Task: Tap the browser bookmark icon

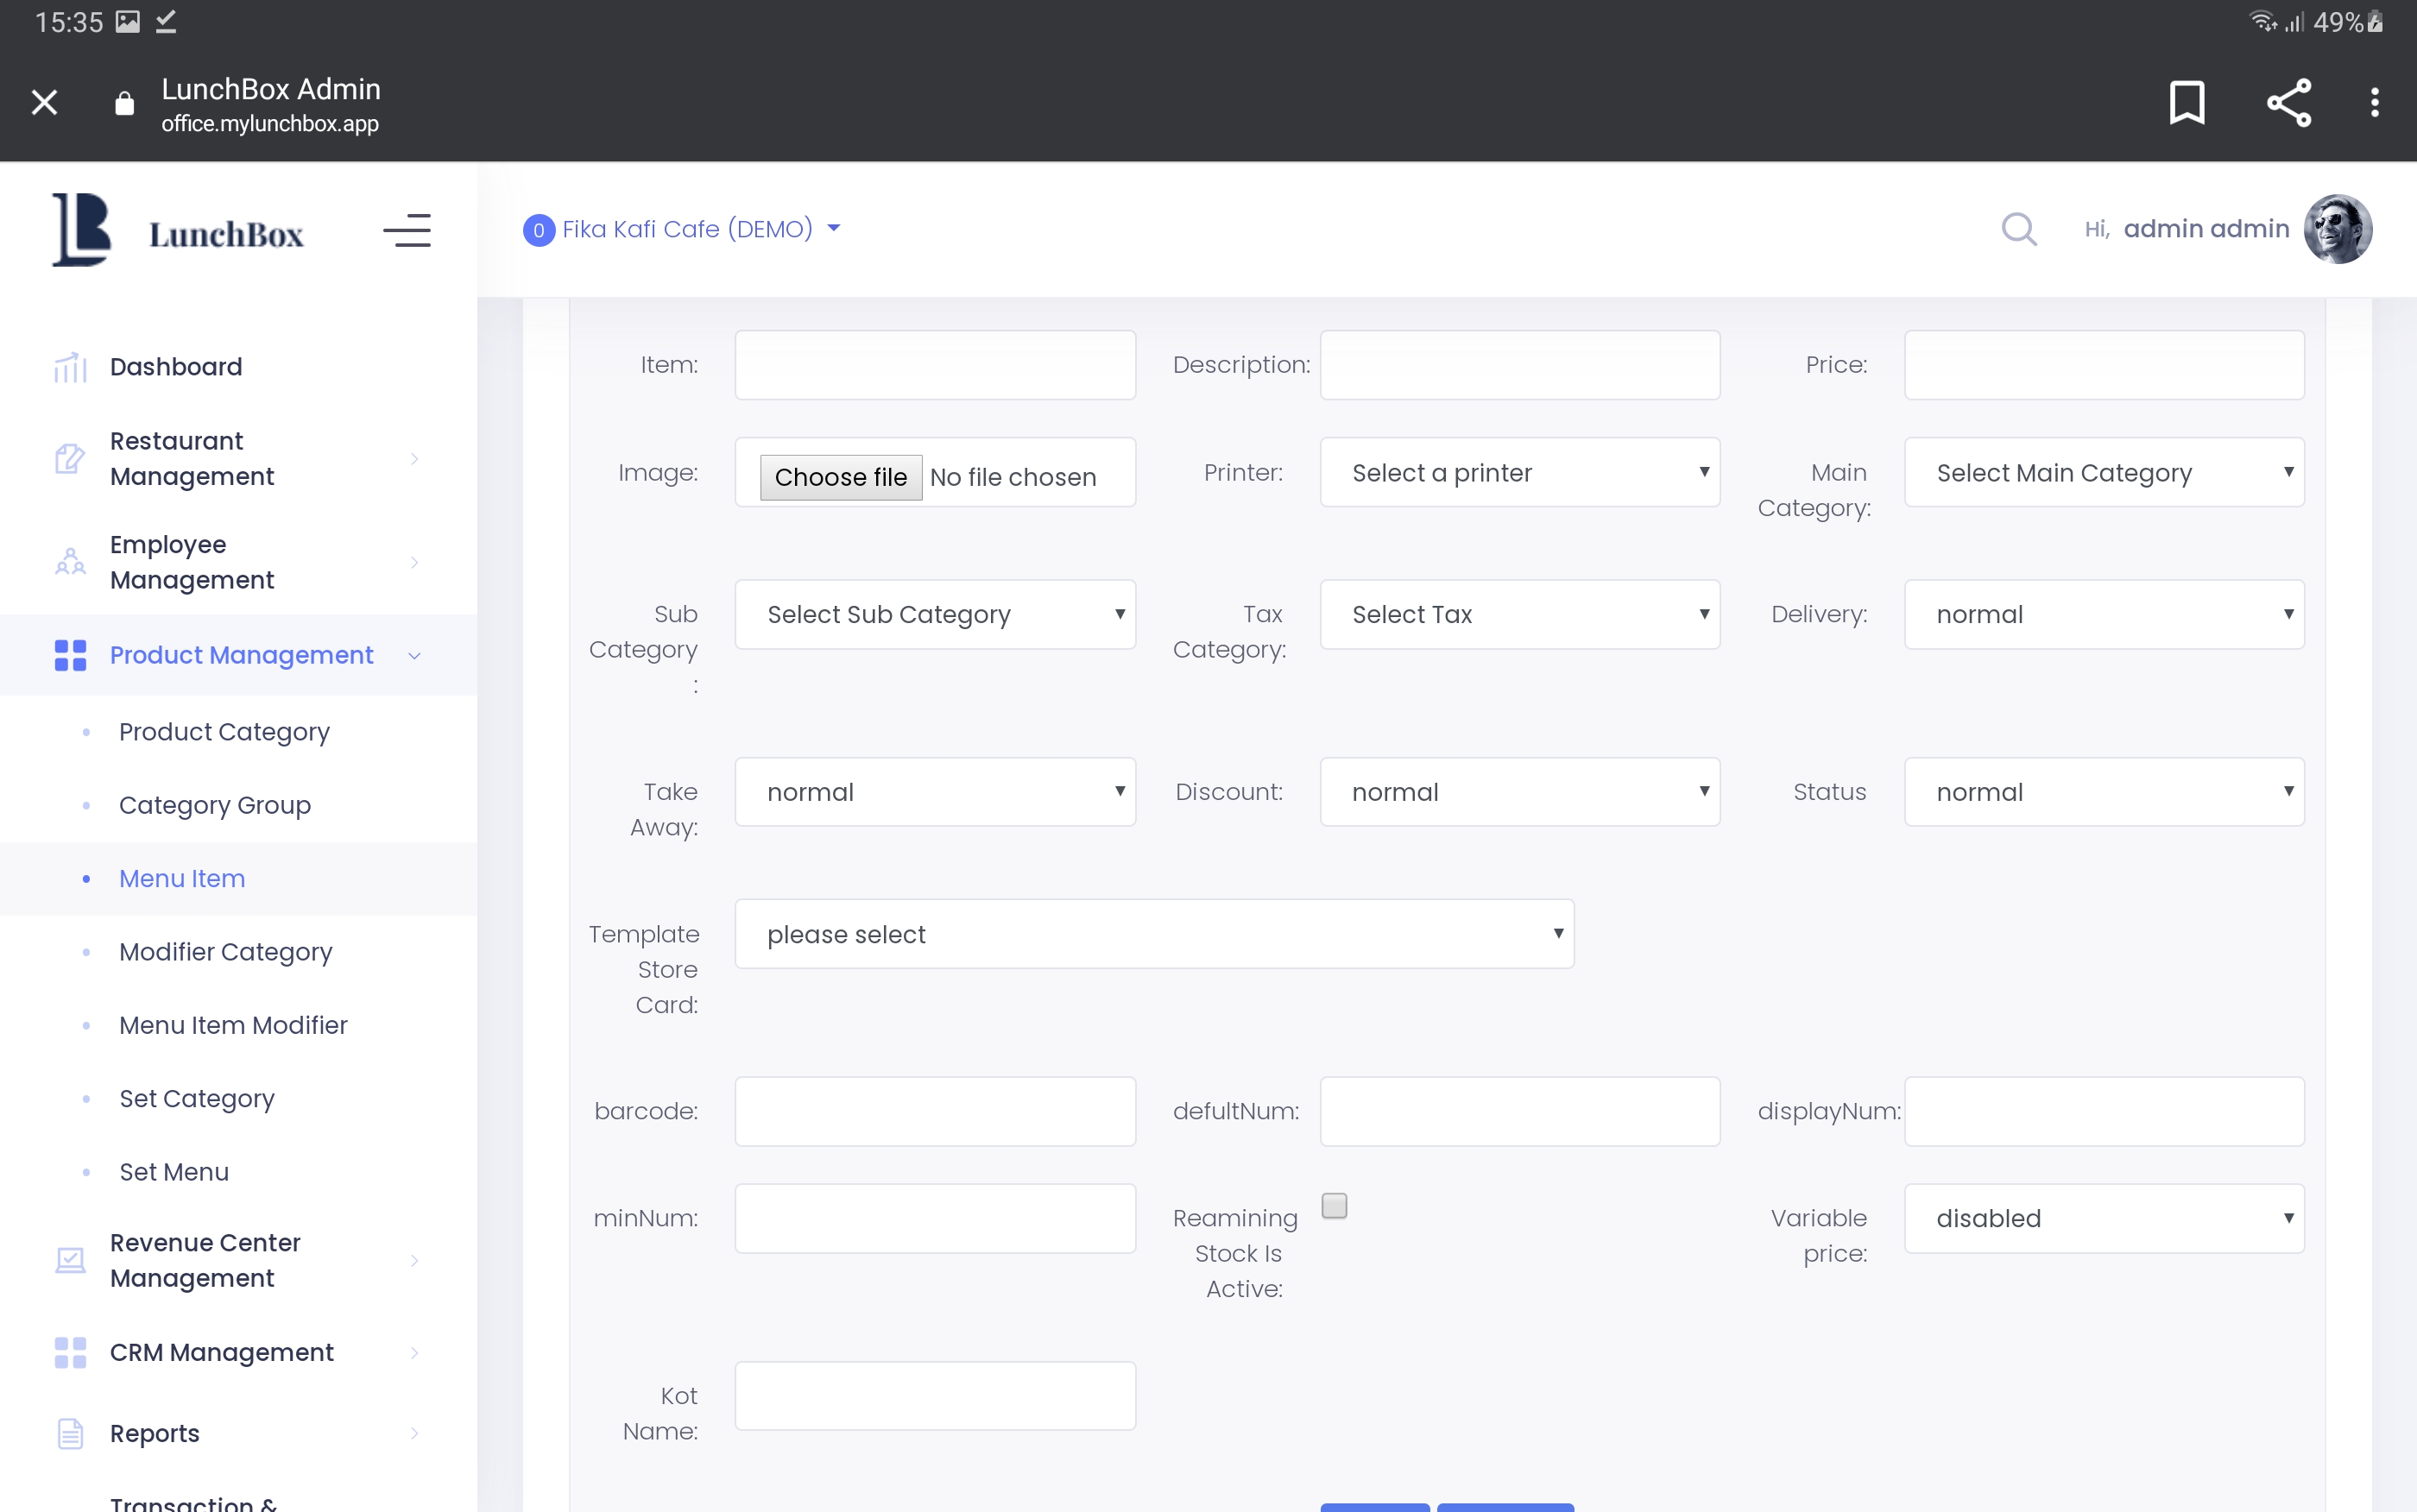Action: (2186, 102)
